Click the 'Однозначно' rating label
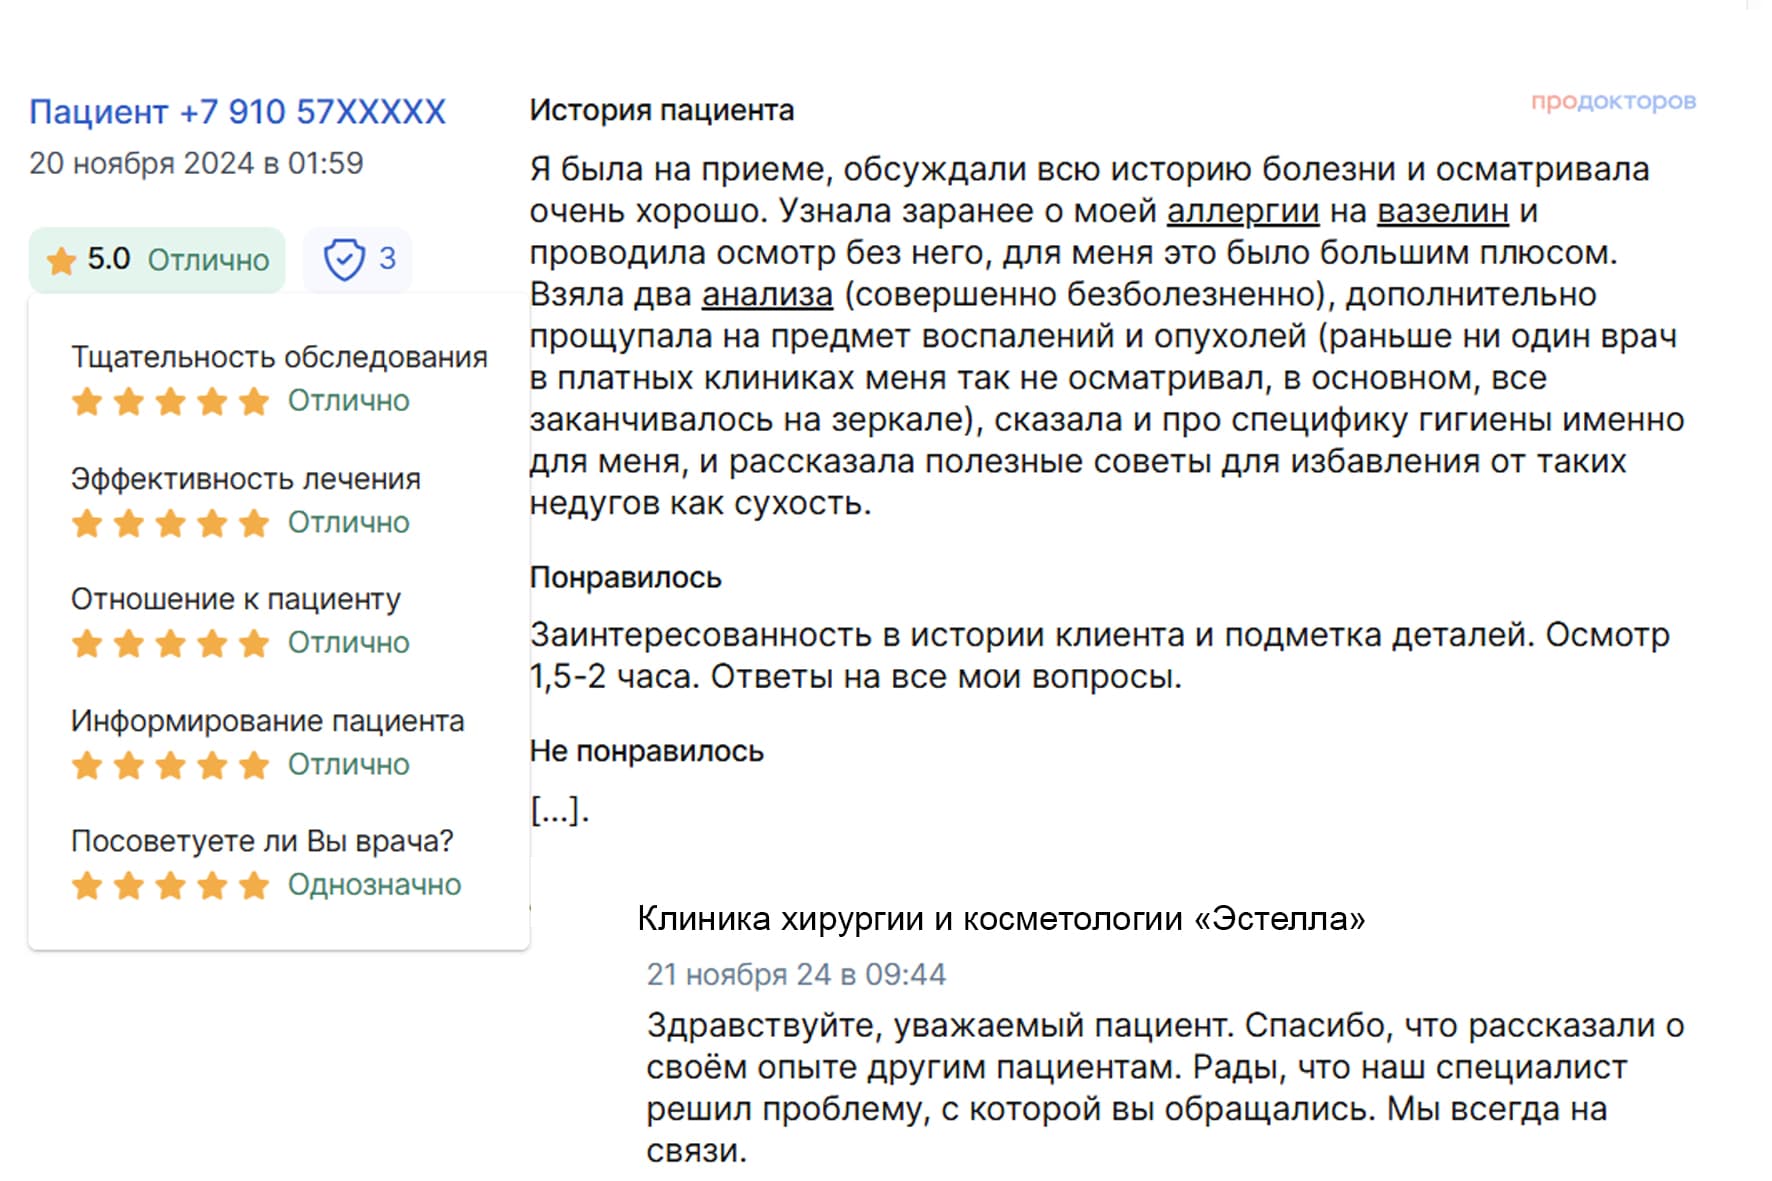Image resolution: width=1772 pixels, height=1181 pixels. (375, 885)
